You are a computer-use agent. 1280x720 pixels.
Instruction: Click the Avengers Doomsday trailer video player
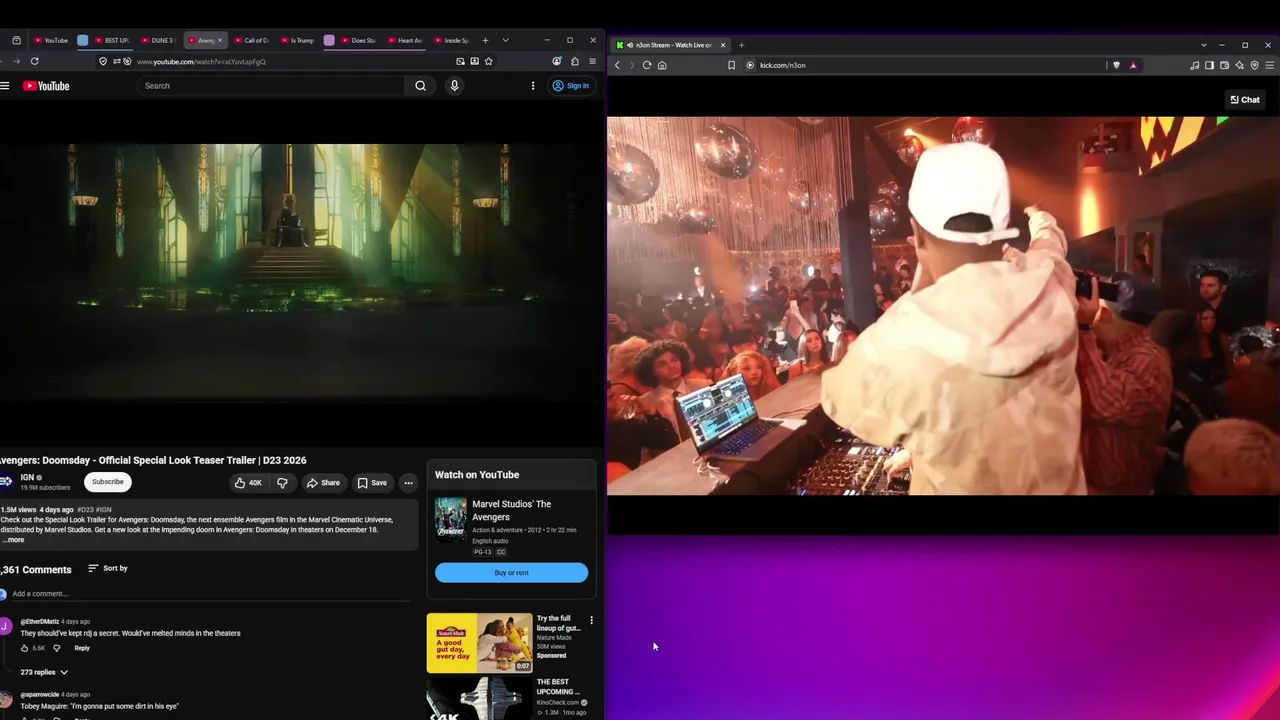(301, 272)
